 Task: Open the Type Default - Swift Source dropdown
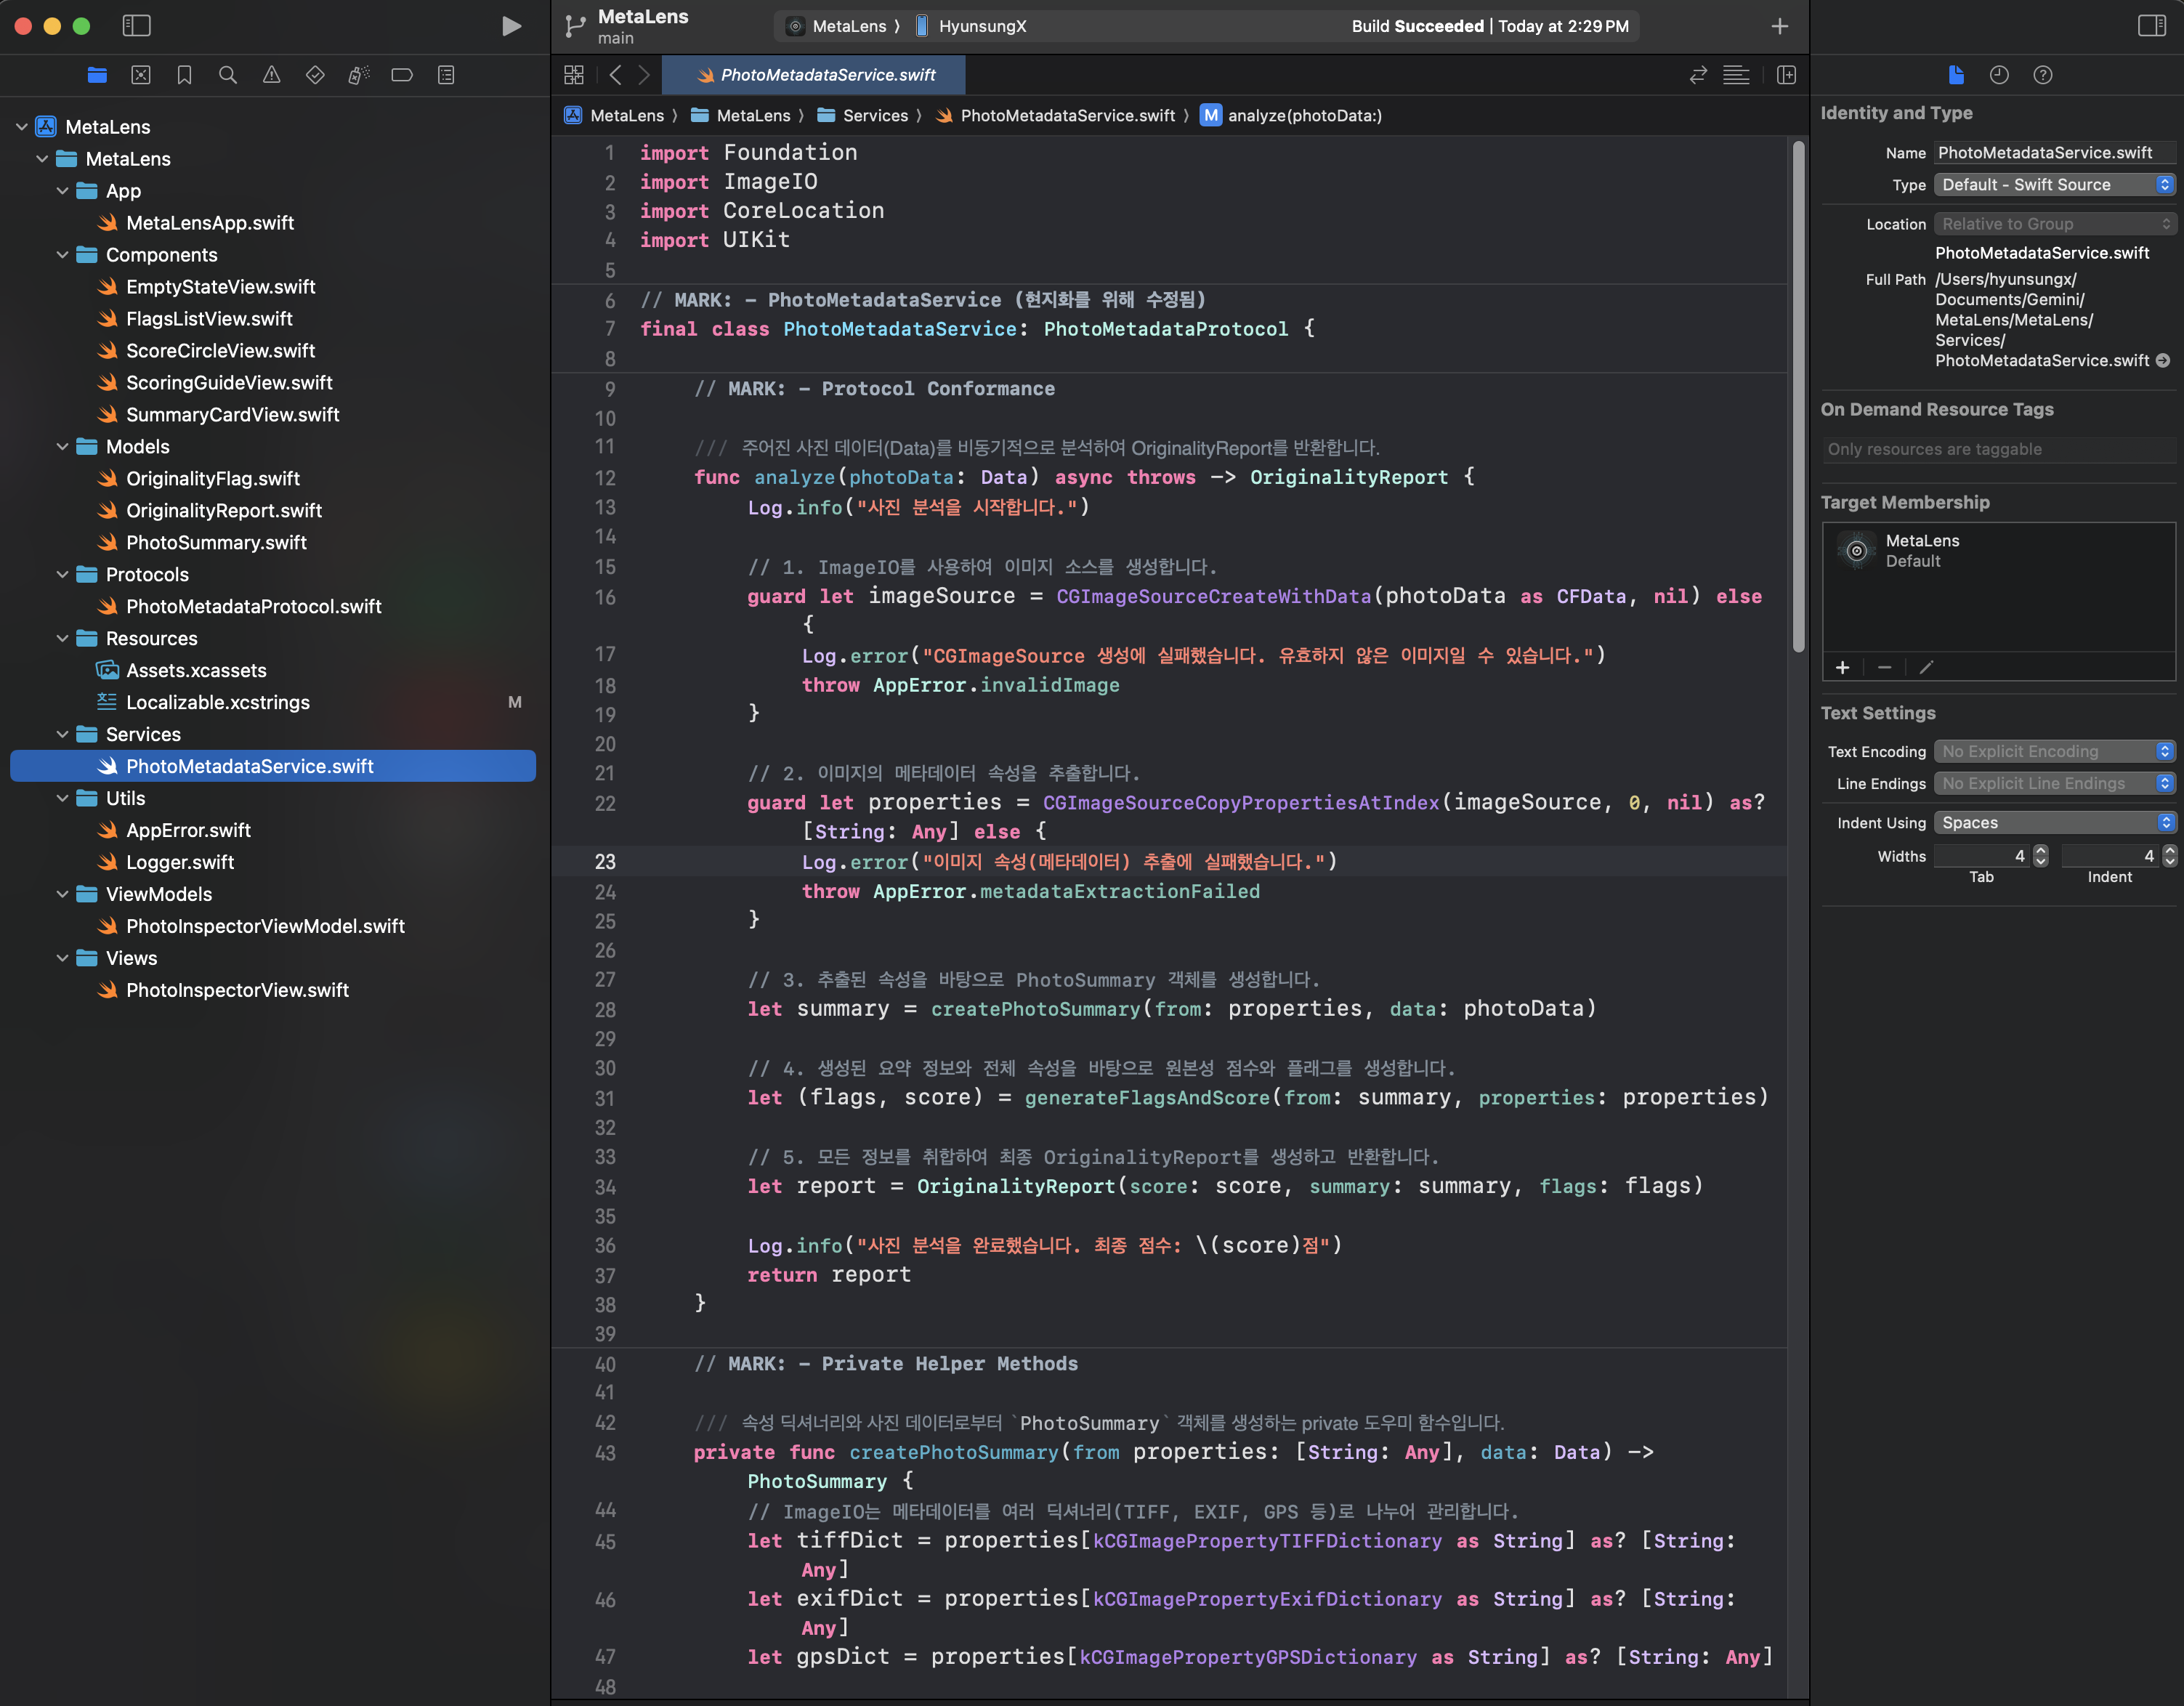tap(2055, 185)
